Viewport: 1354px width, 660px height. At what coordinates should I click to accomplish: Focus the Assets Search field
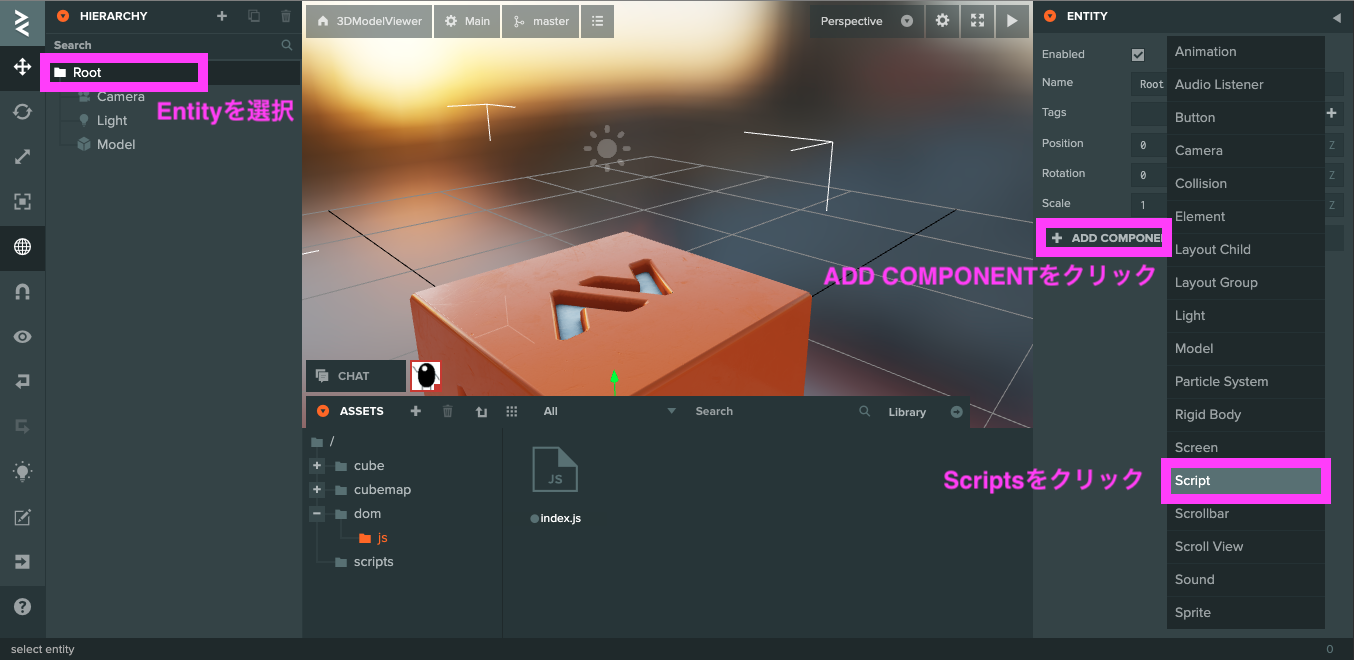tap(780, 411)
